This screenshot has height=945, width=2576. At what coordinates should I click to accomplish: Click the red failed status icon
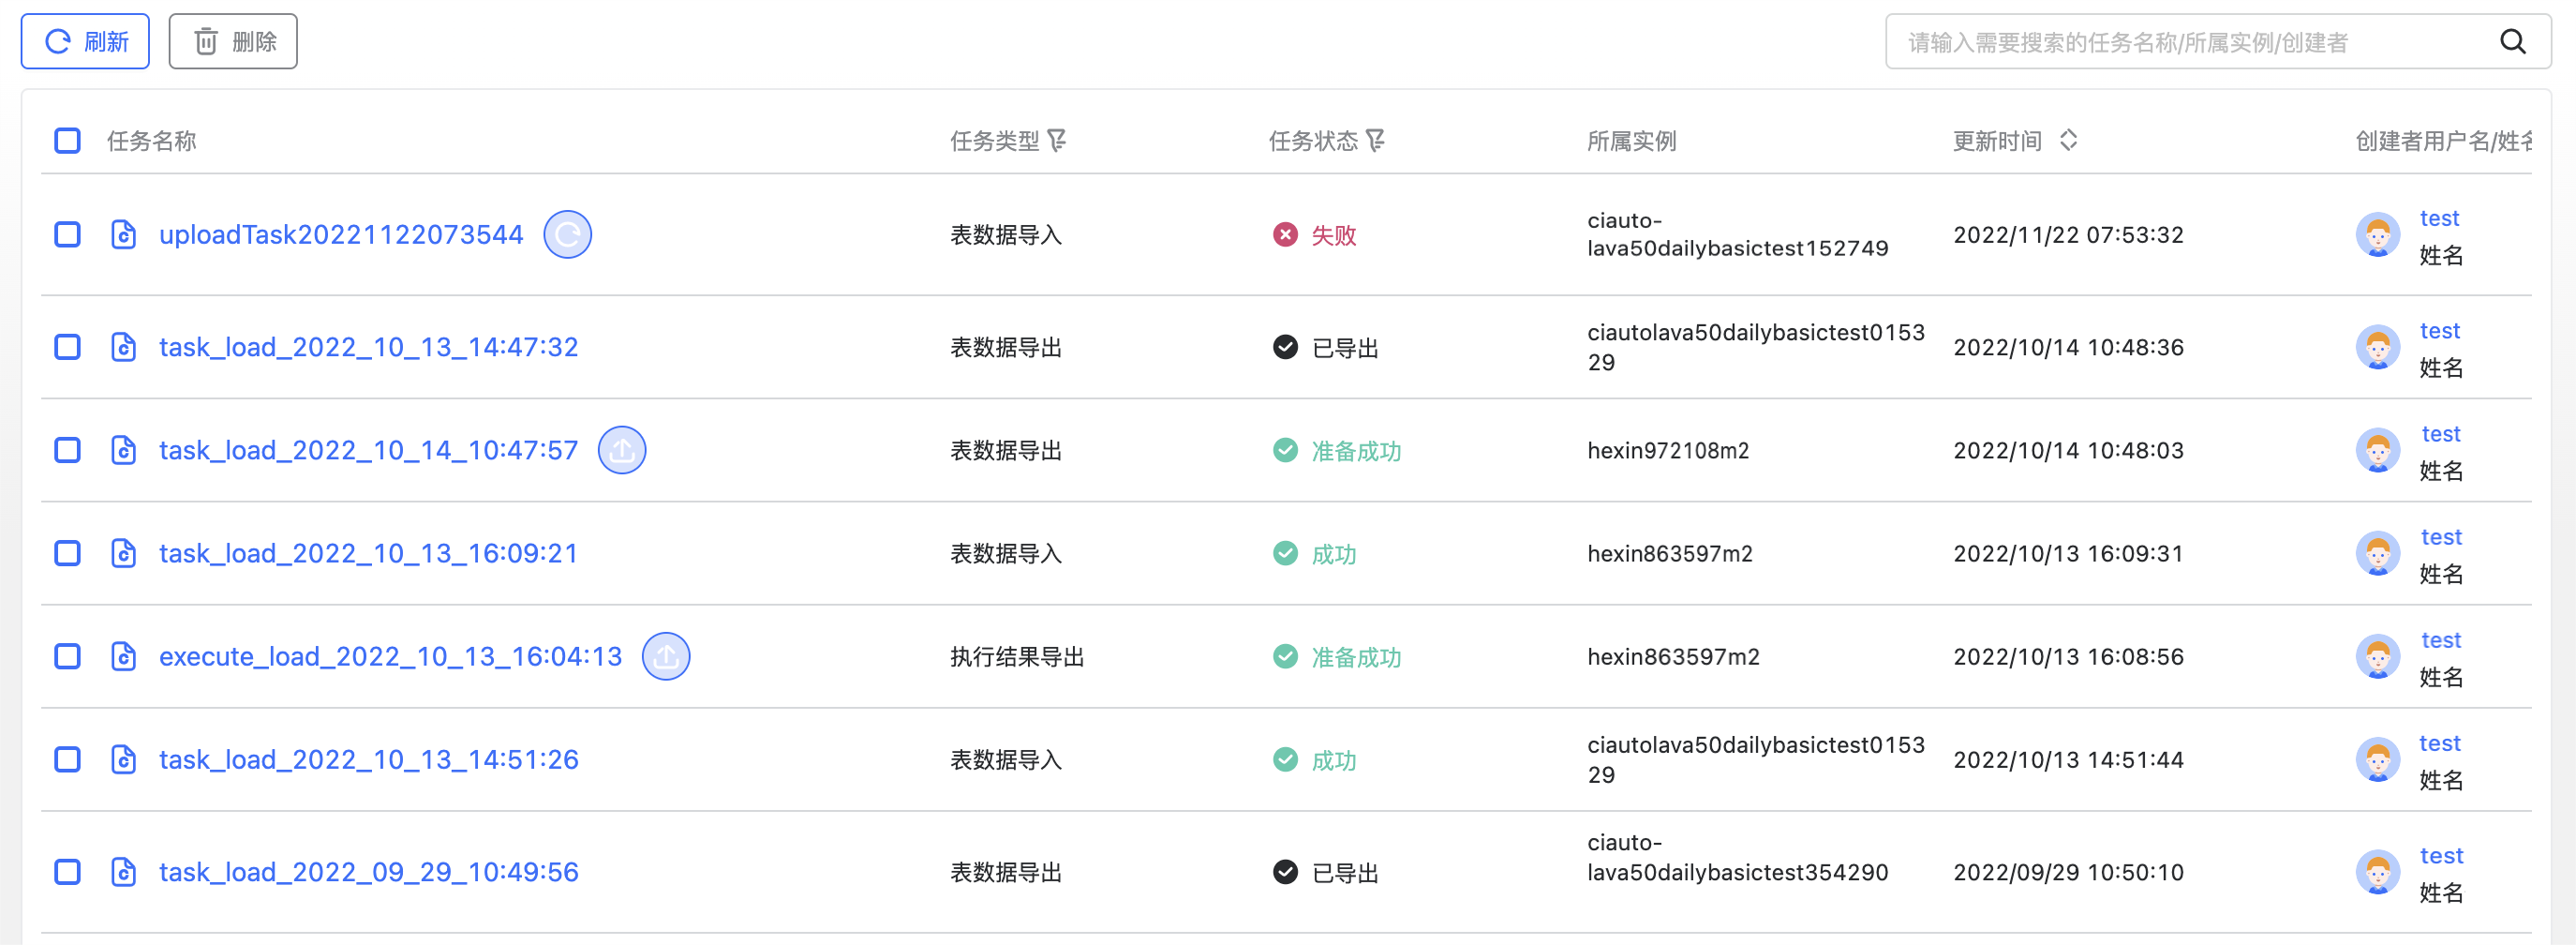tap(1285, 235)
